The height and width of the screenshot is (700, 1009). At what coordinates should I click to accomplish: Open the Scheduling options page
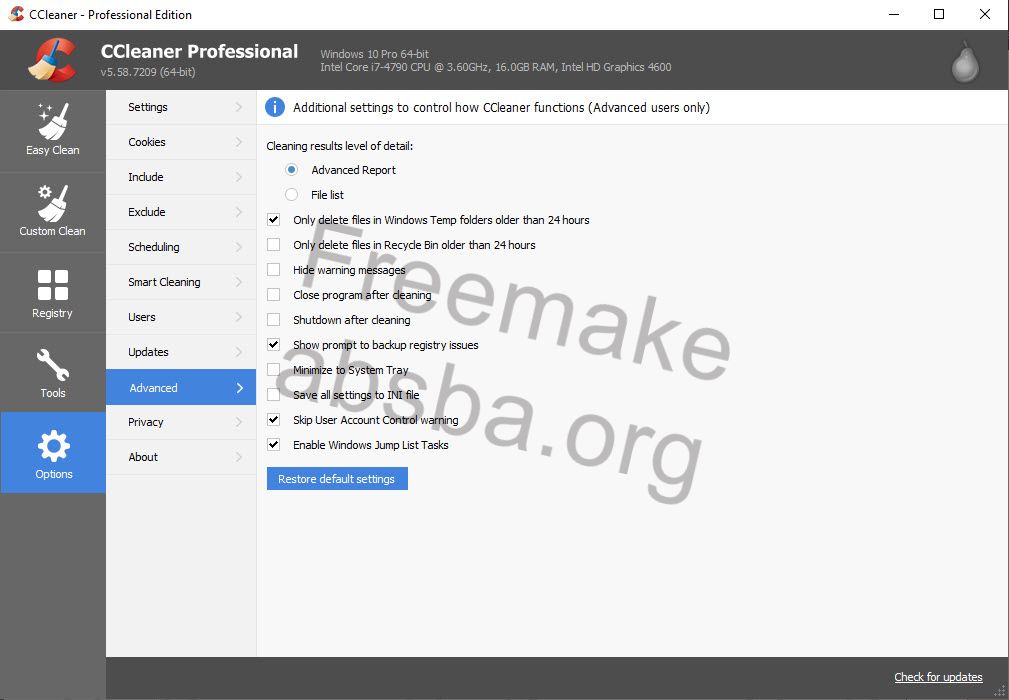coord(181,247)
